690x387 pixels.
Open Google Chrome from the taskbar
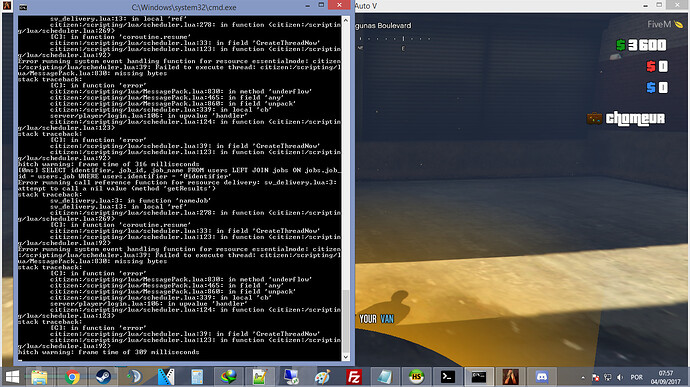tap(72, 377)
